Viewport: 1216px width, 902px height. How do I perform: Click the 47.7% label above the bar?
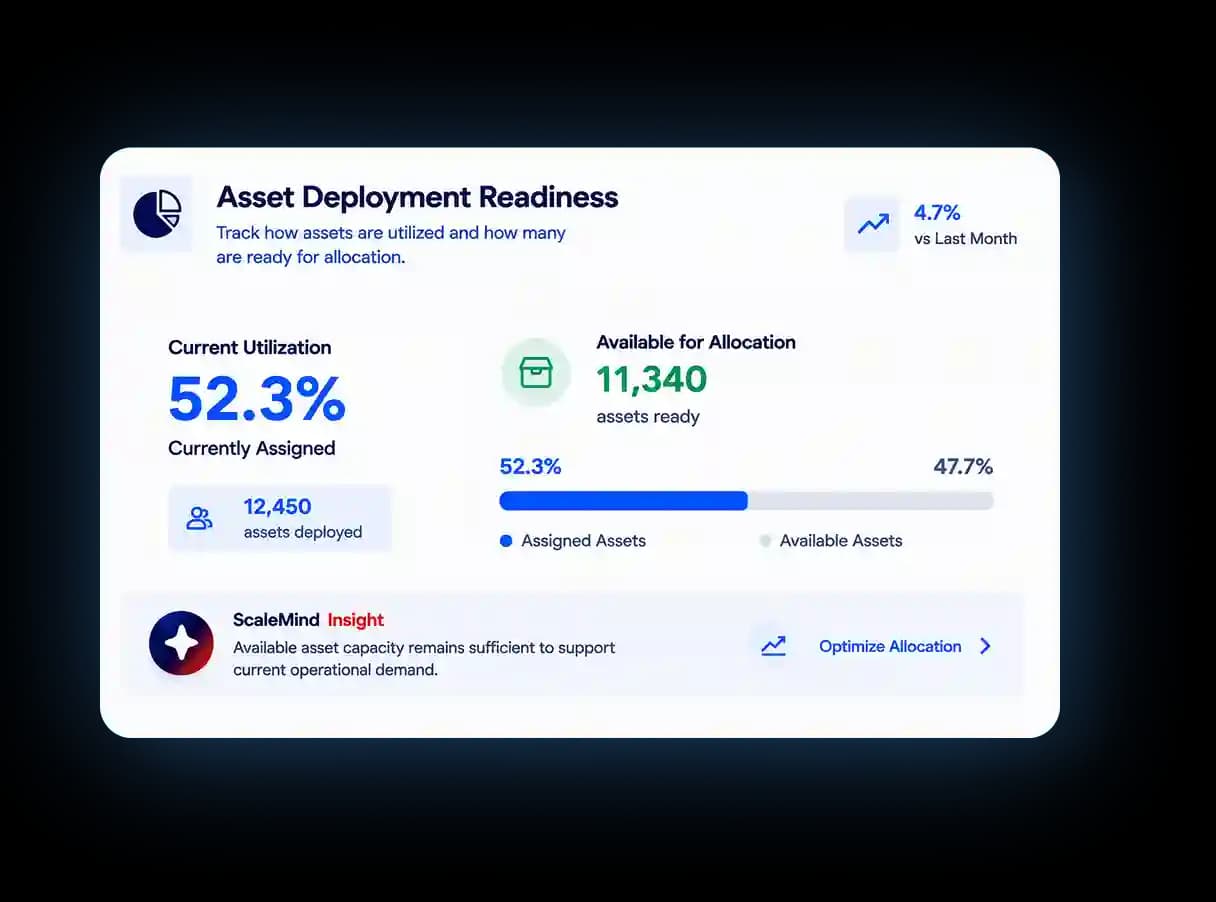[963, 466]
